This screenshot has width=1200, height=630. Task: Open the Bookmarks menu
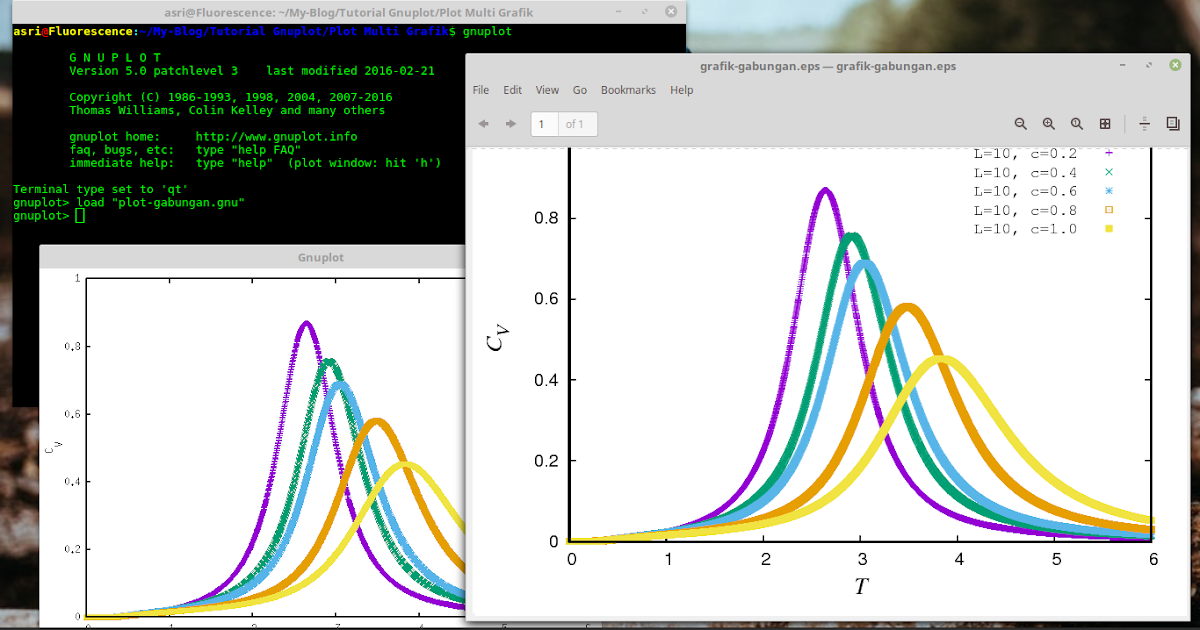tap(627, 90)
